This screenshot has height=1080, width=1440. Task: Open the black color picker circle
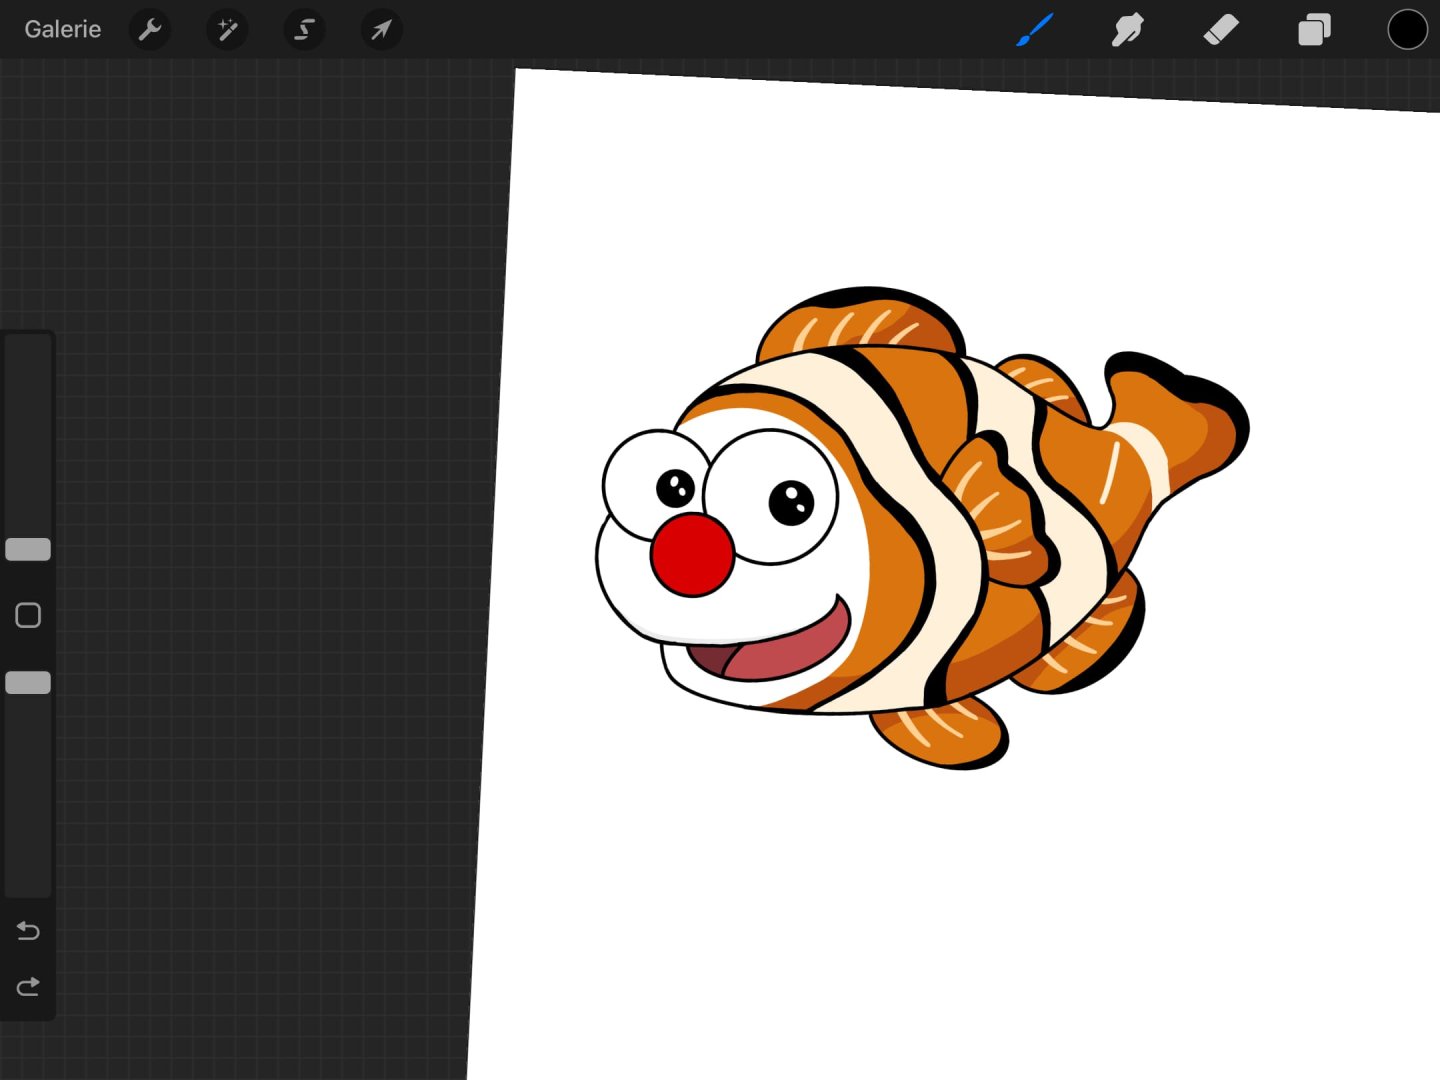point(1407,29)
